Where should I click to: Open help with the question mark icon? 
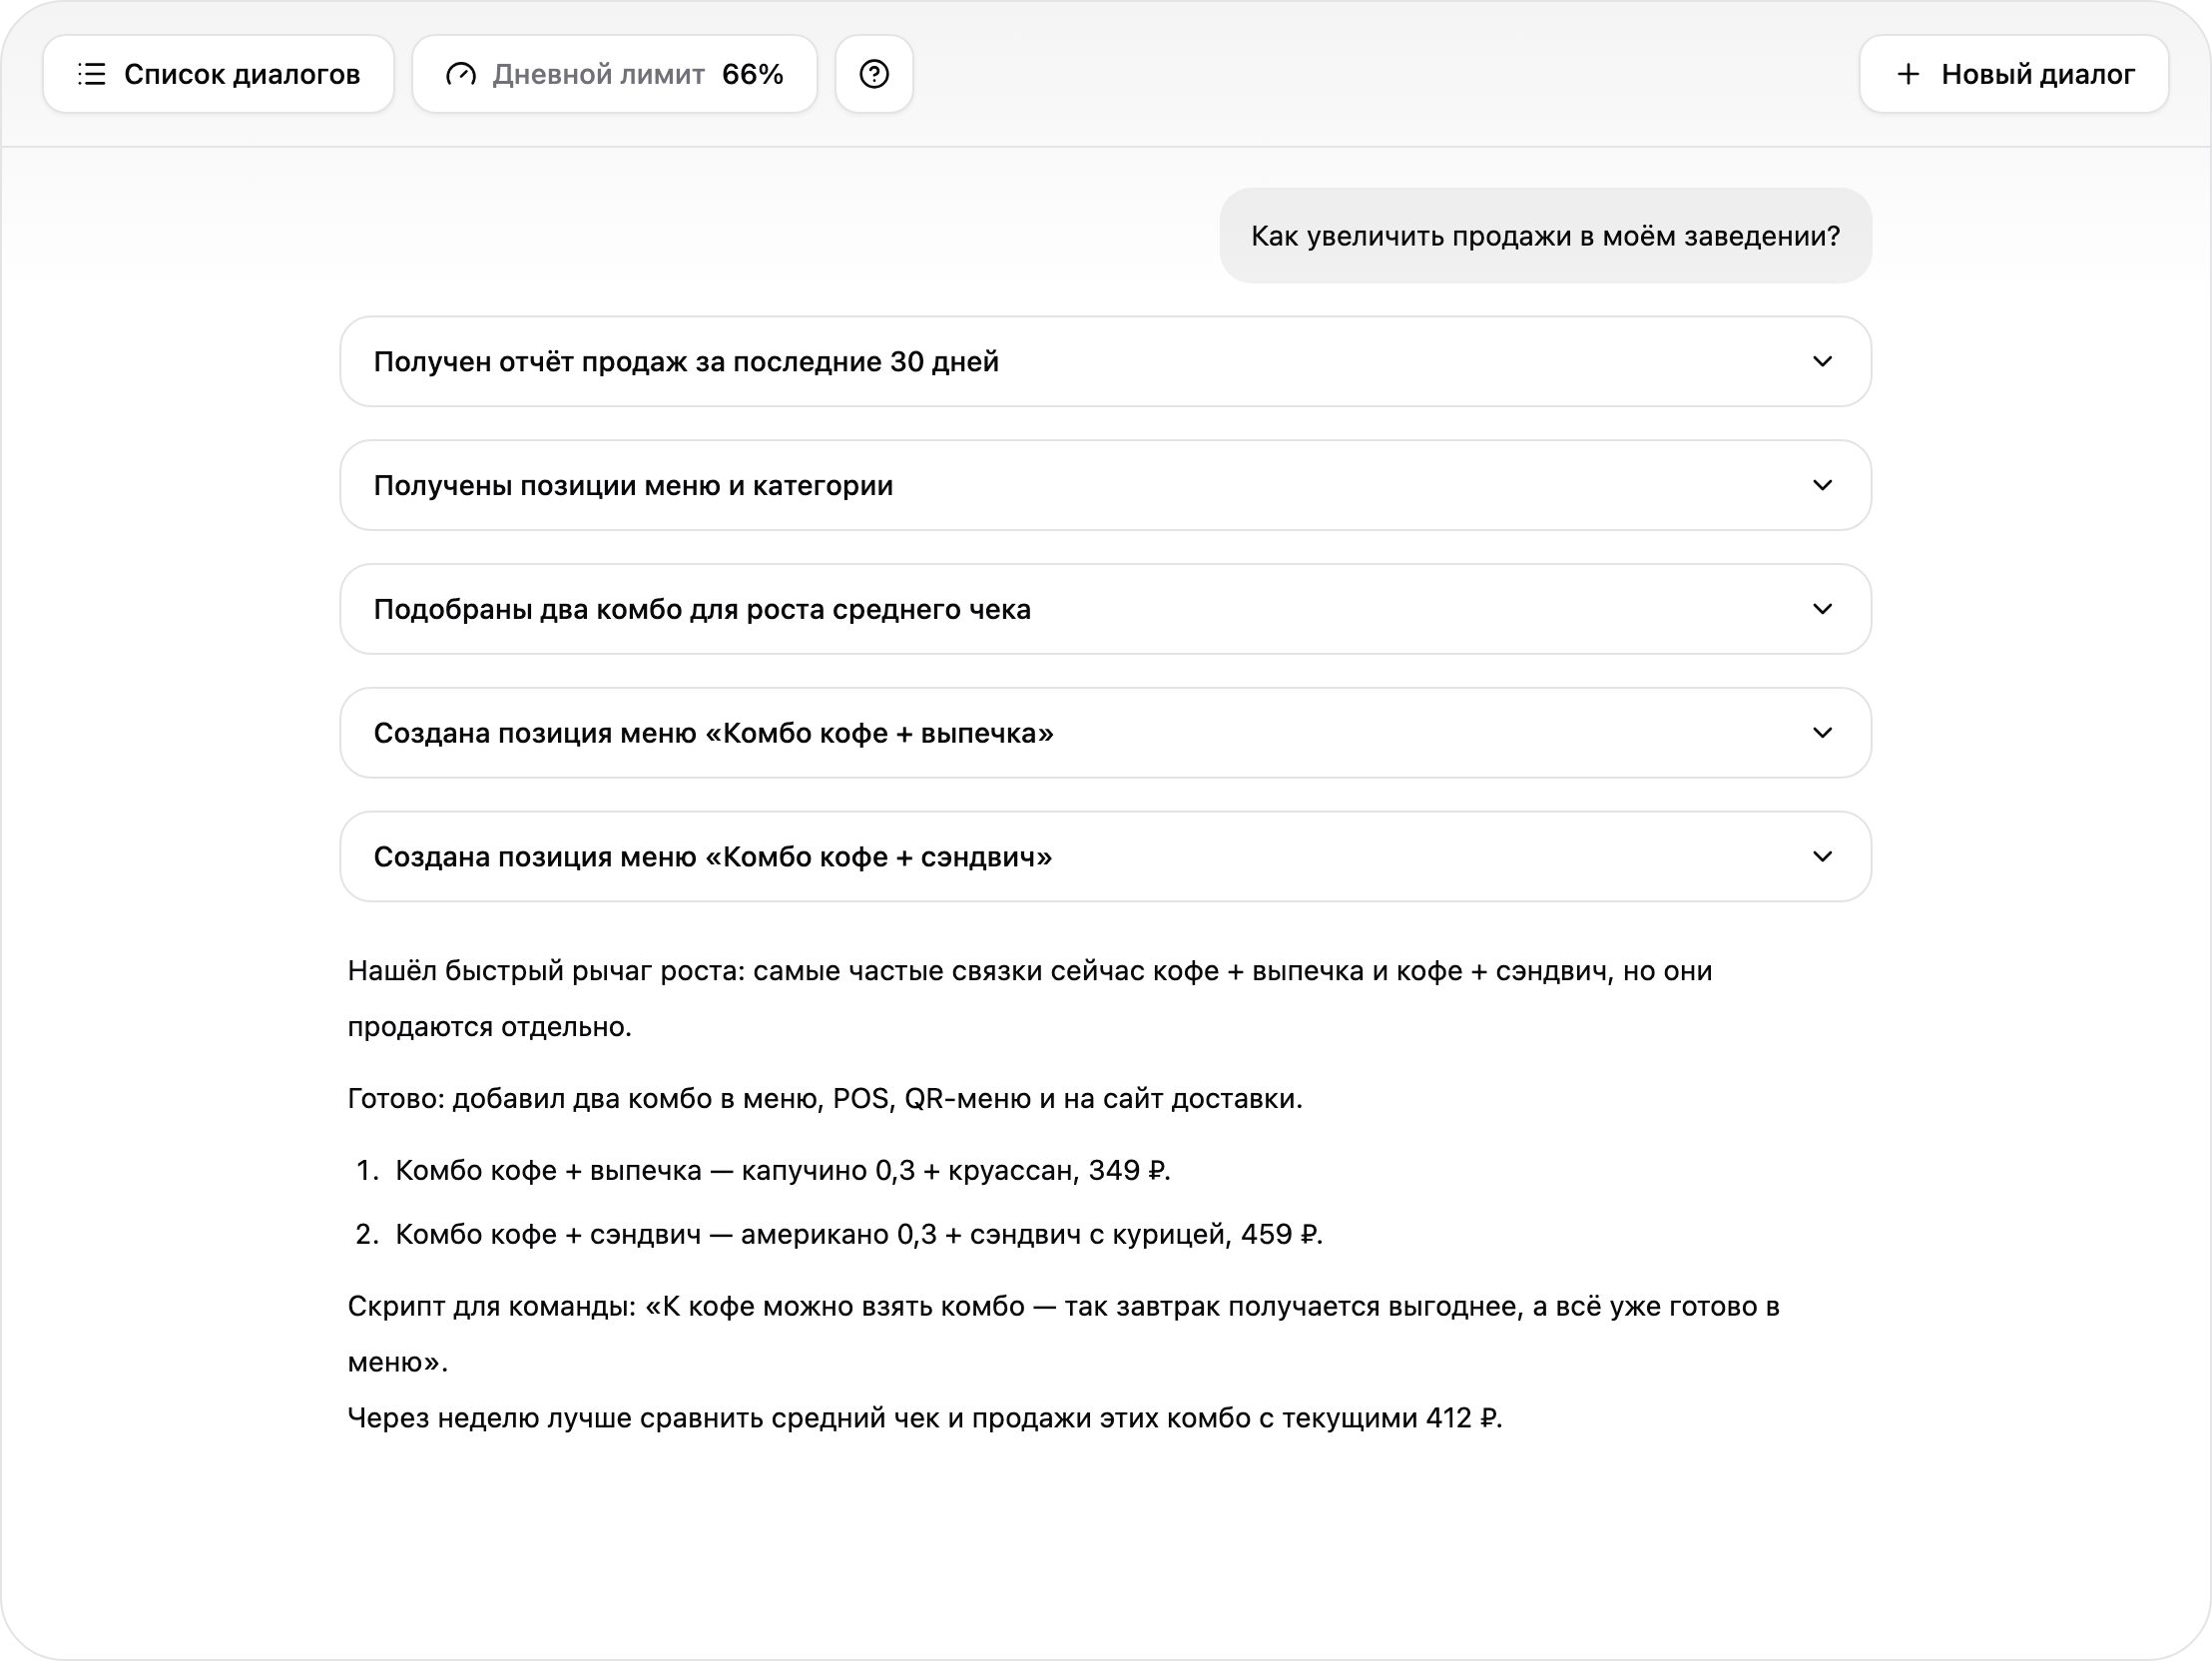pos(874,74)
